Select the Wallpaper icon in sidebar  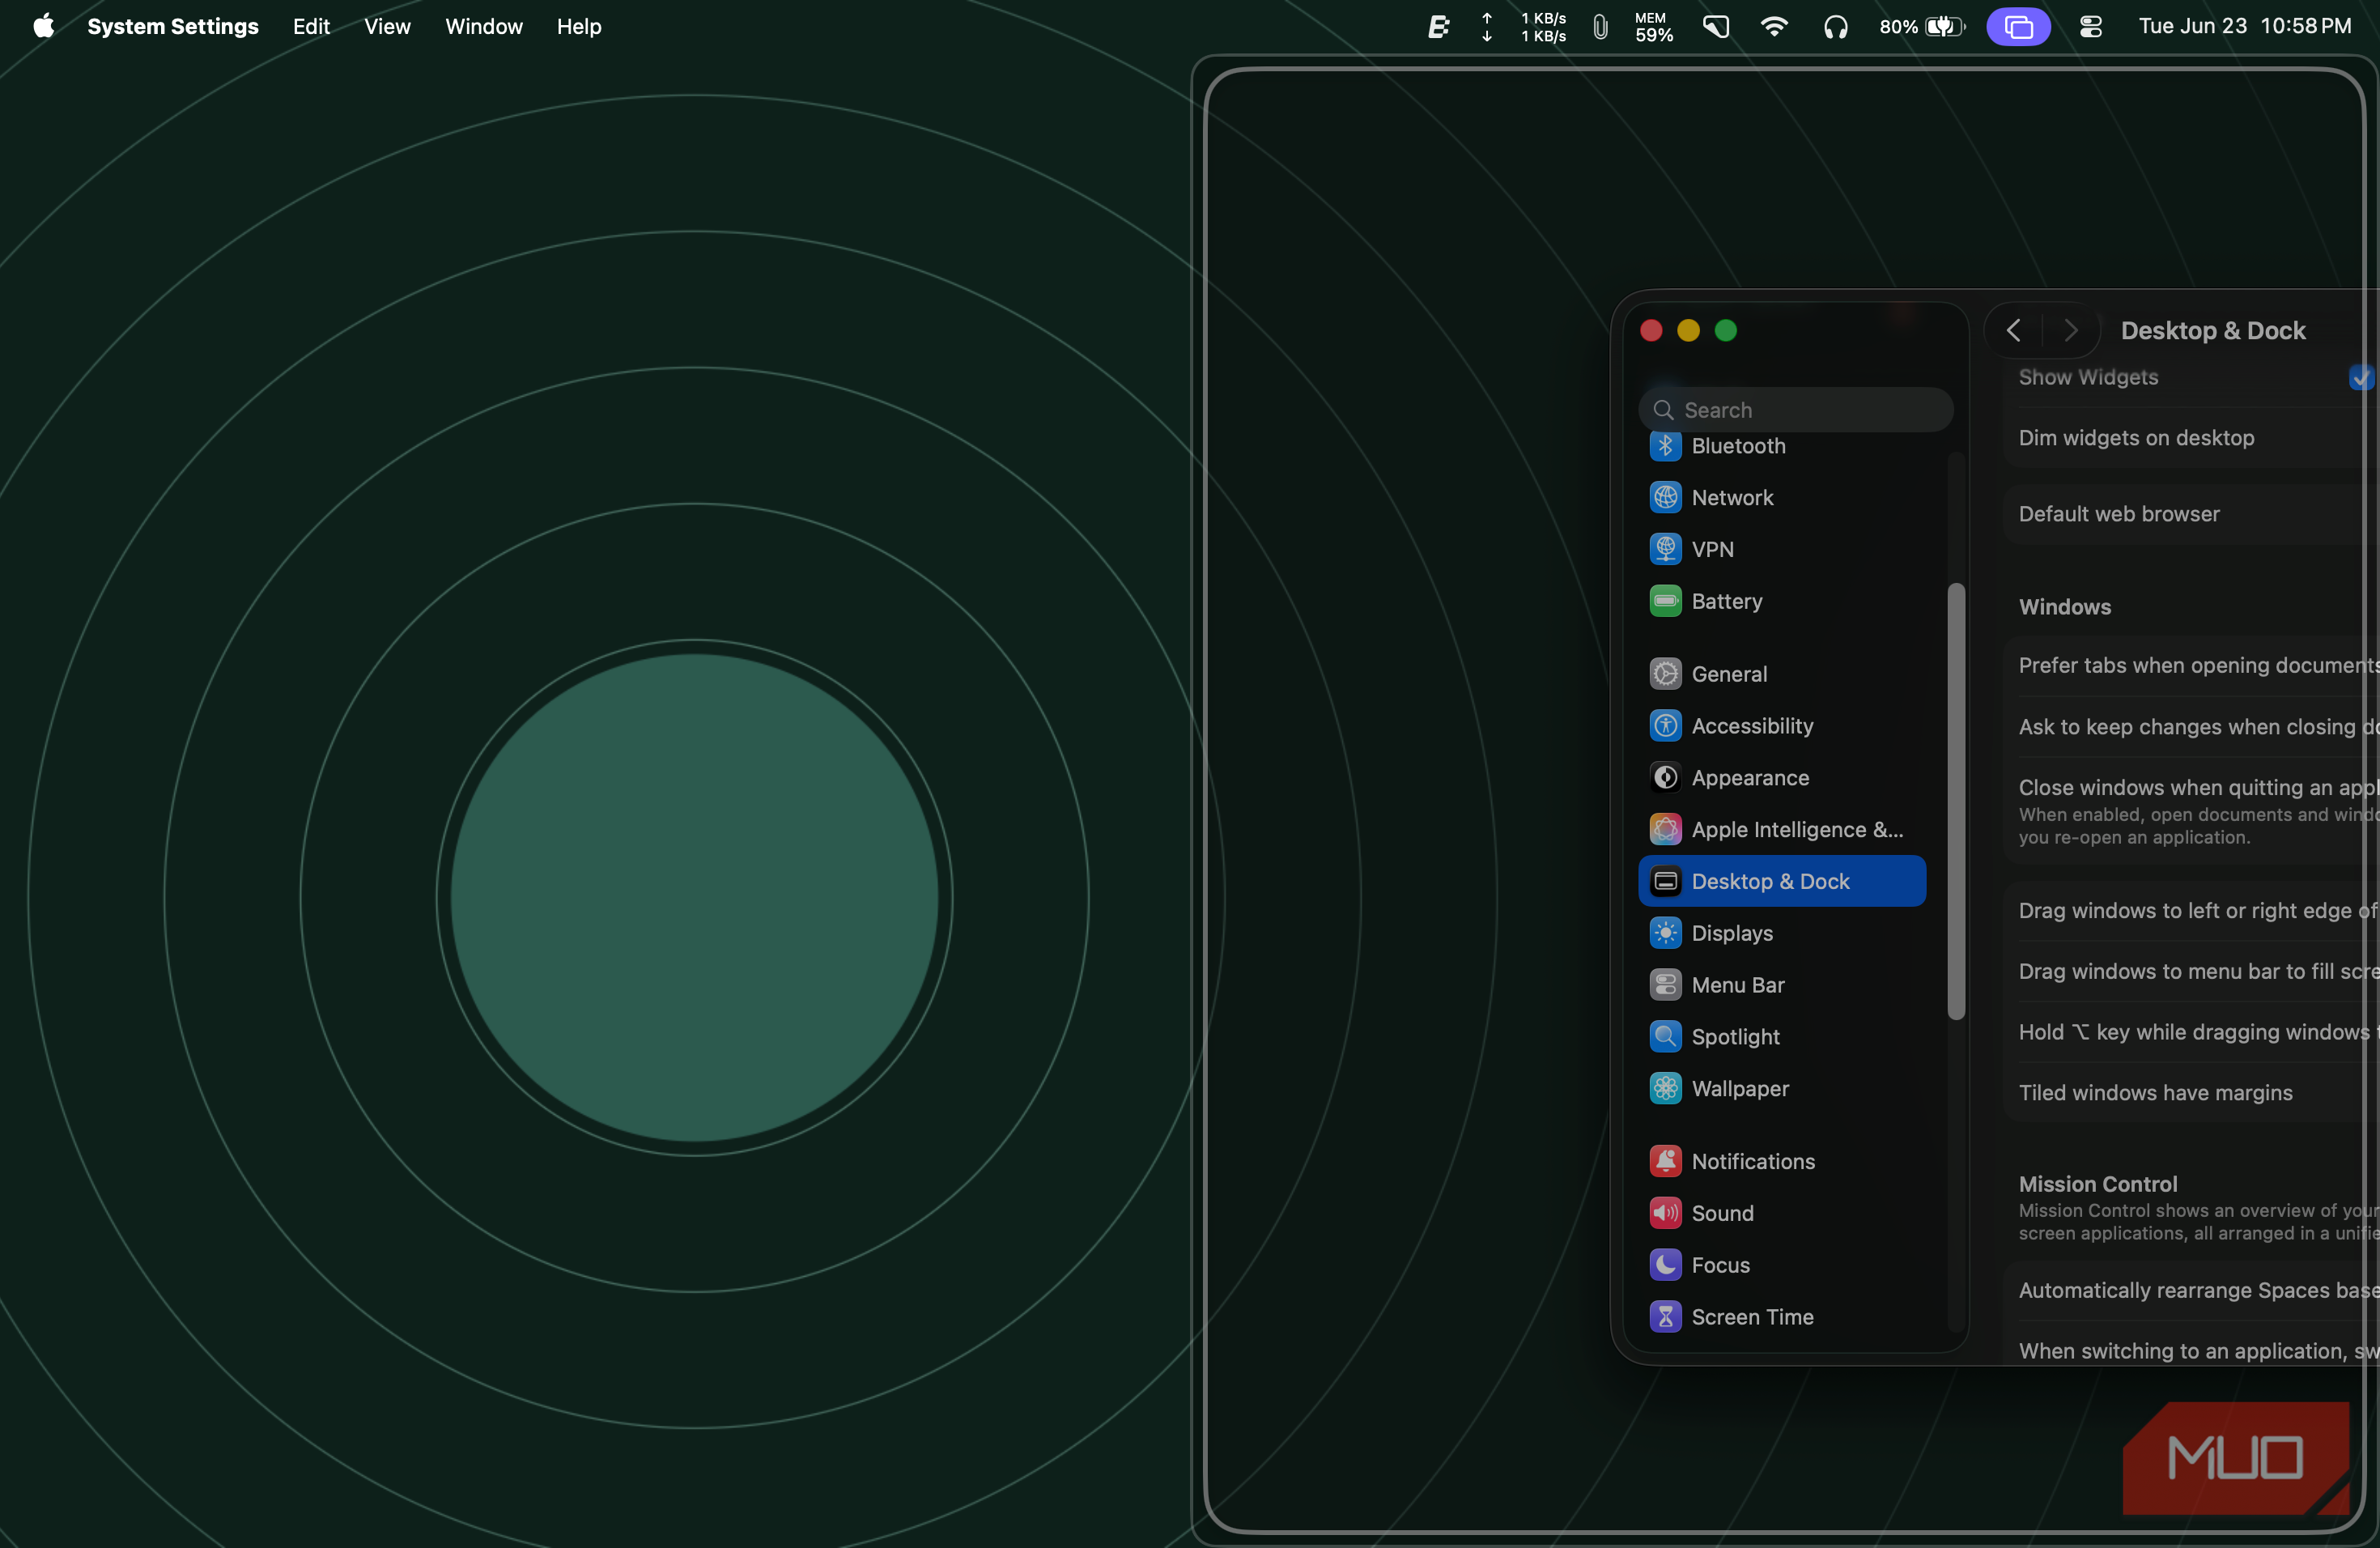pyautogui.click(x=1665, y=1090)
